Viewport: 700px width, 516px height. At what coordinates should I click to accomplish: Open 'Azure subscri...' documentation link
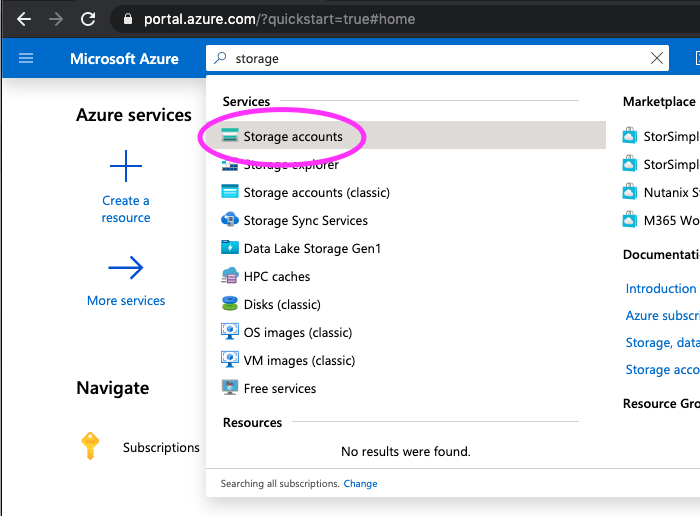[x=662, y=316]
